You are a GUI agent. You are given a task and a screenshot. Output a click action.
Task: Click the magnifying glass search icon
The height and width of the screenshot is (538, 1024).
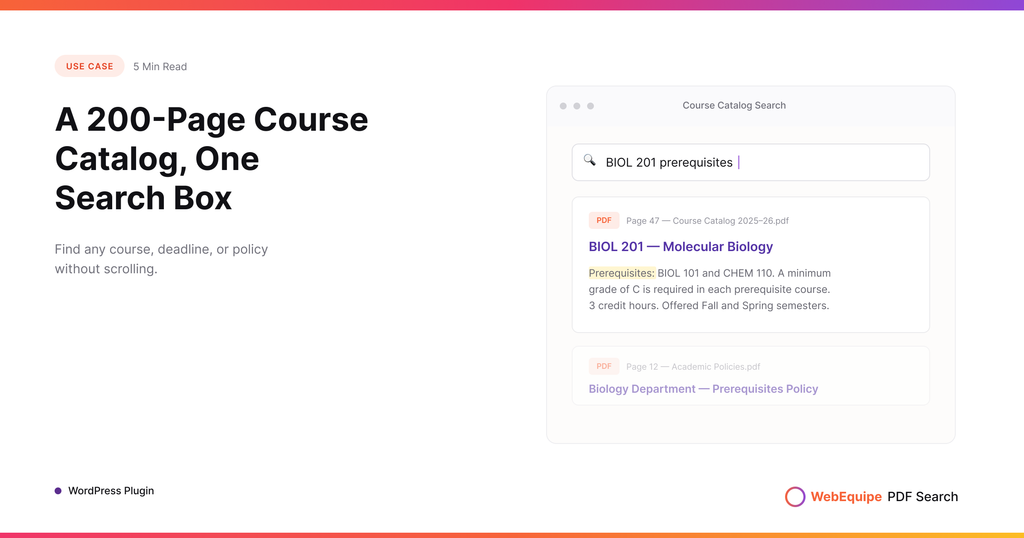click(x=590, y=161)
